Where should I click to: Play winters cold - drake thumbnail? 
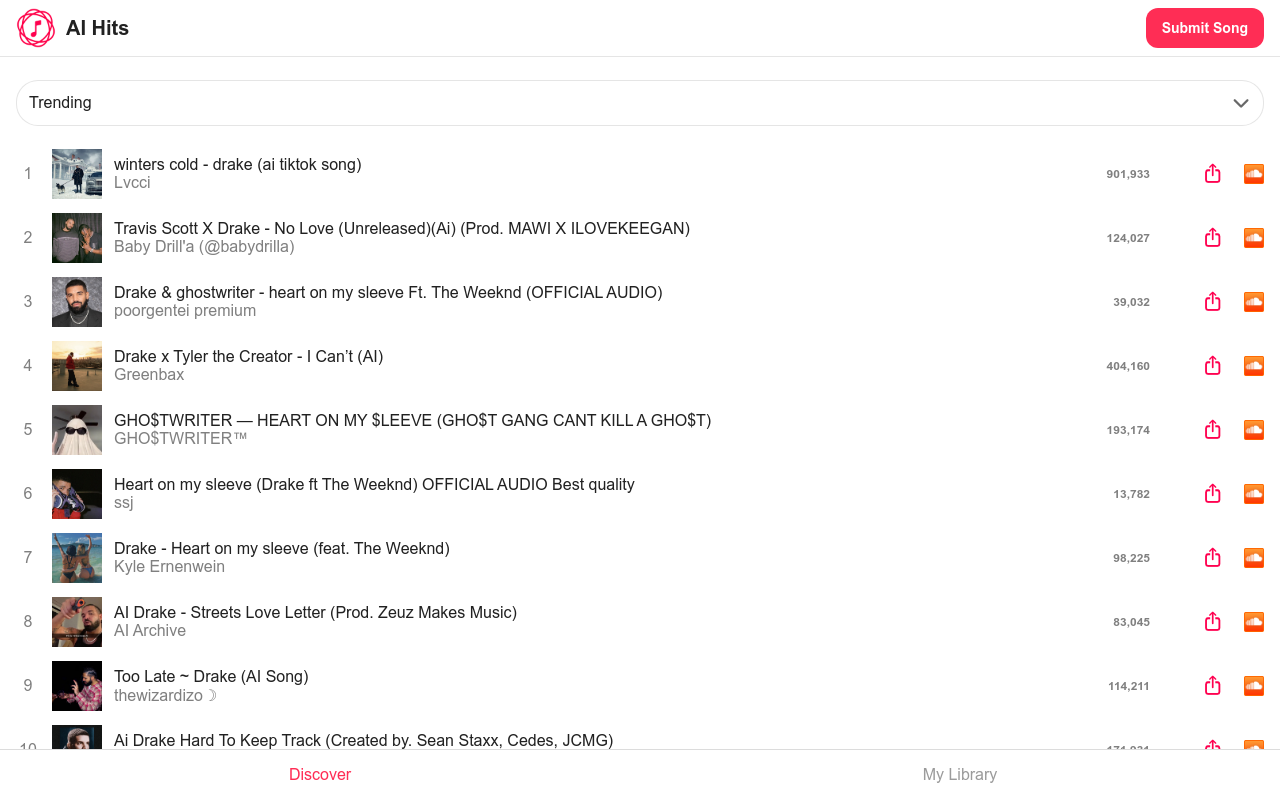(77, 174)
